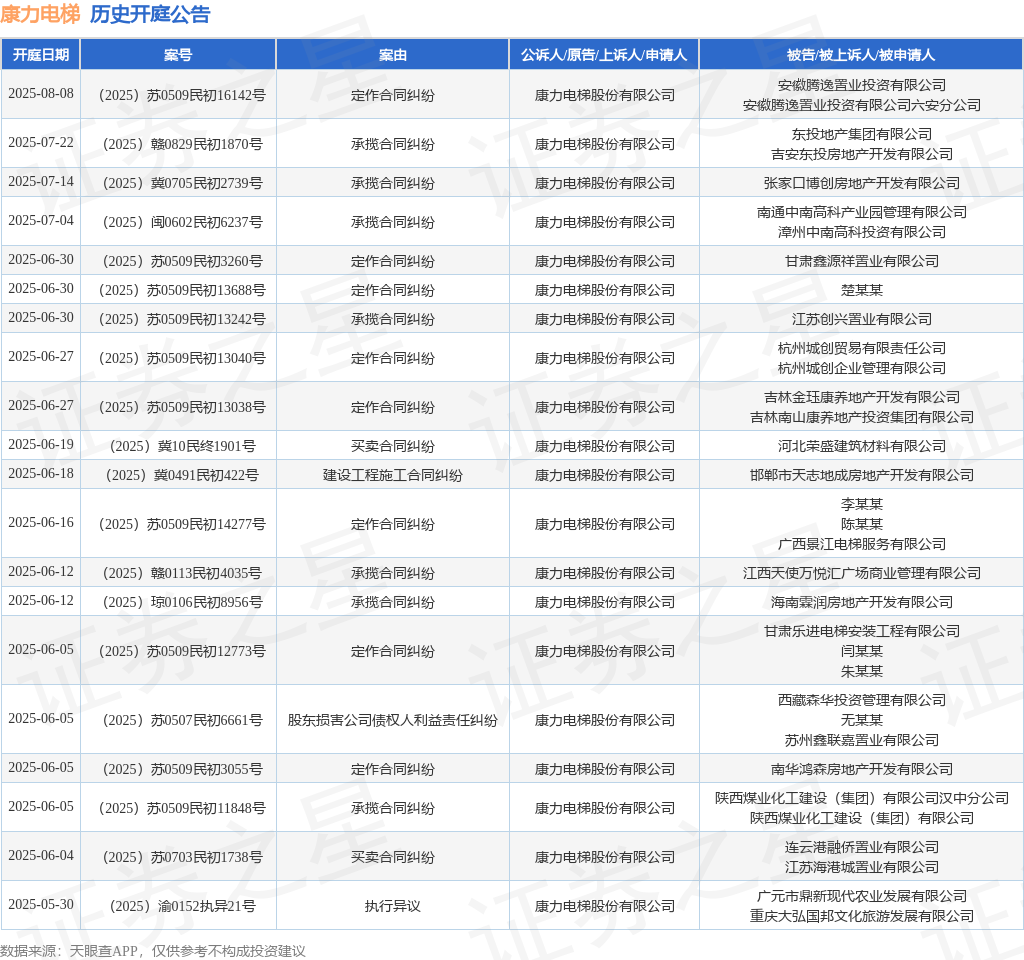The width and height of the screenshot is (1024, 960).
Task: Select case number 苏0509民初3055号
Action: [182, 769]
